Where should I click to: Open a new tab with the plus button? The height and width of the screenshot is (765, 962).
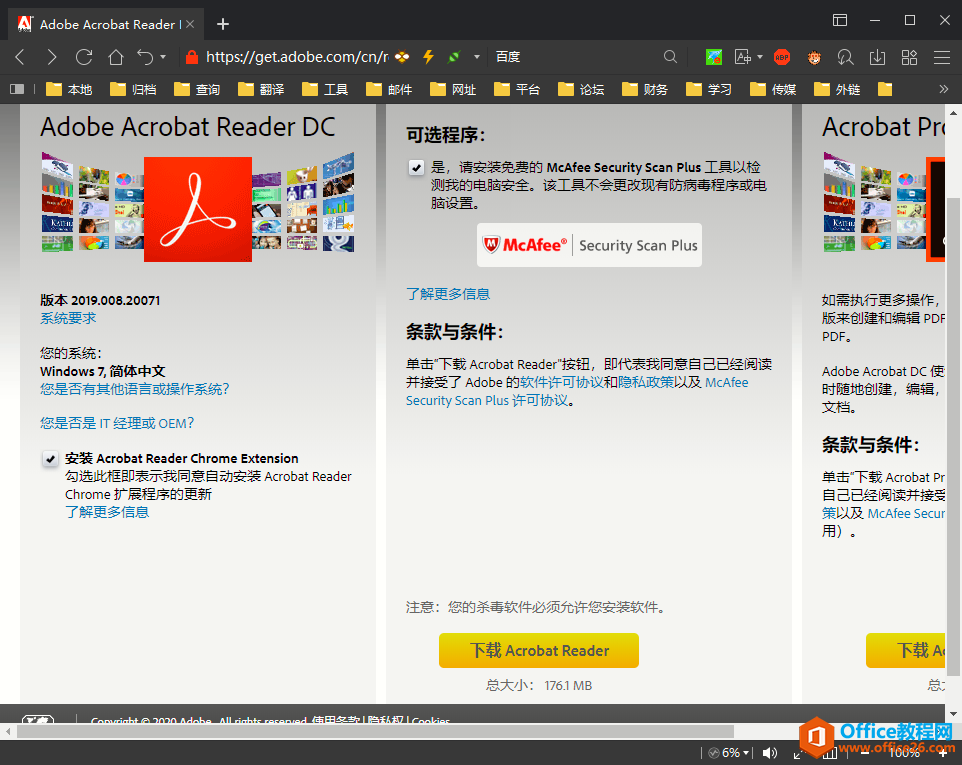point(223,24)
